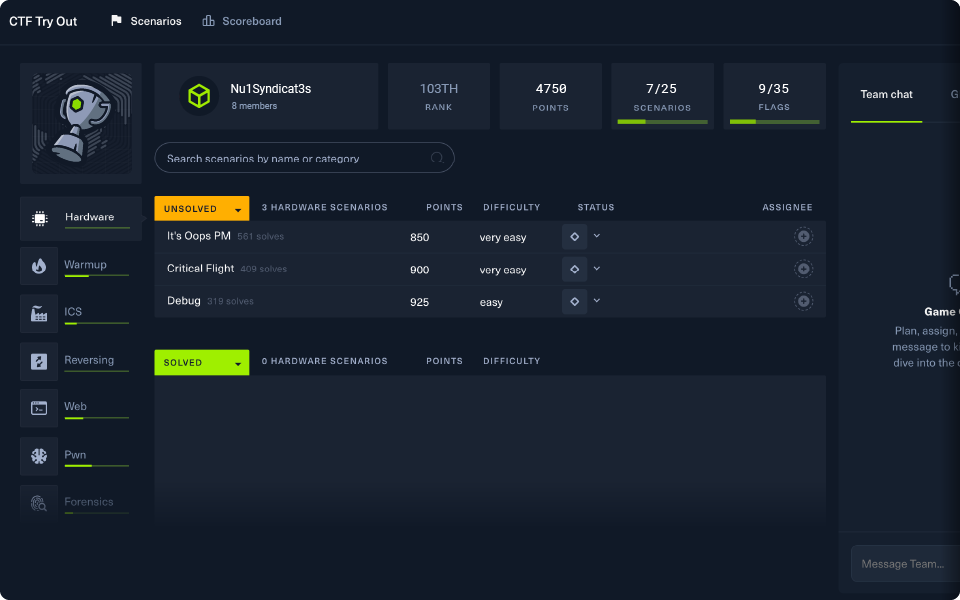Click the Forensics fingerprint icon
This screenshot has width=960, height=600.
point(39,503)
